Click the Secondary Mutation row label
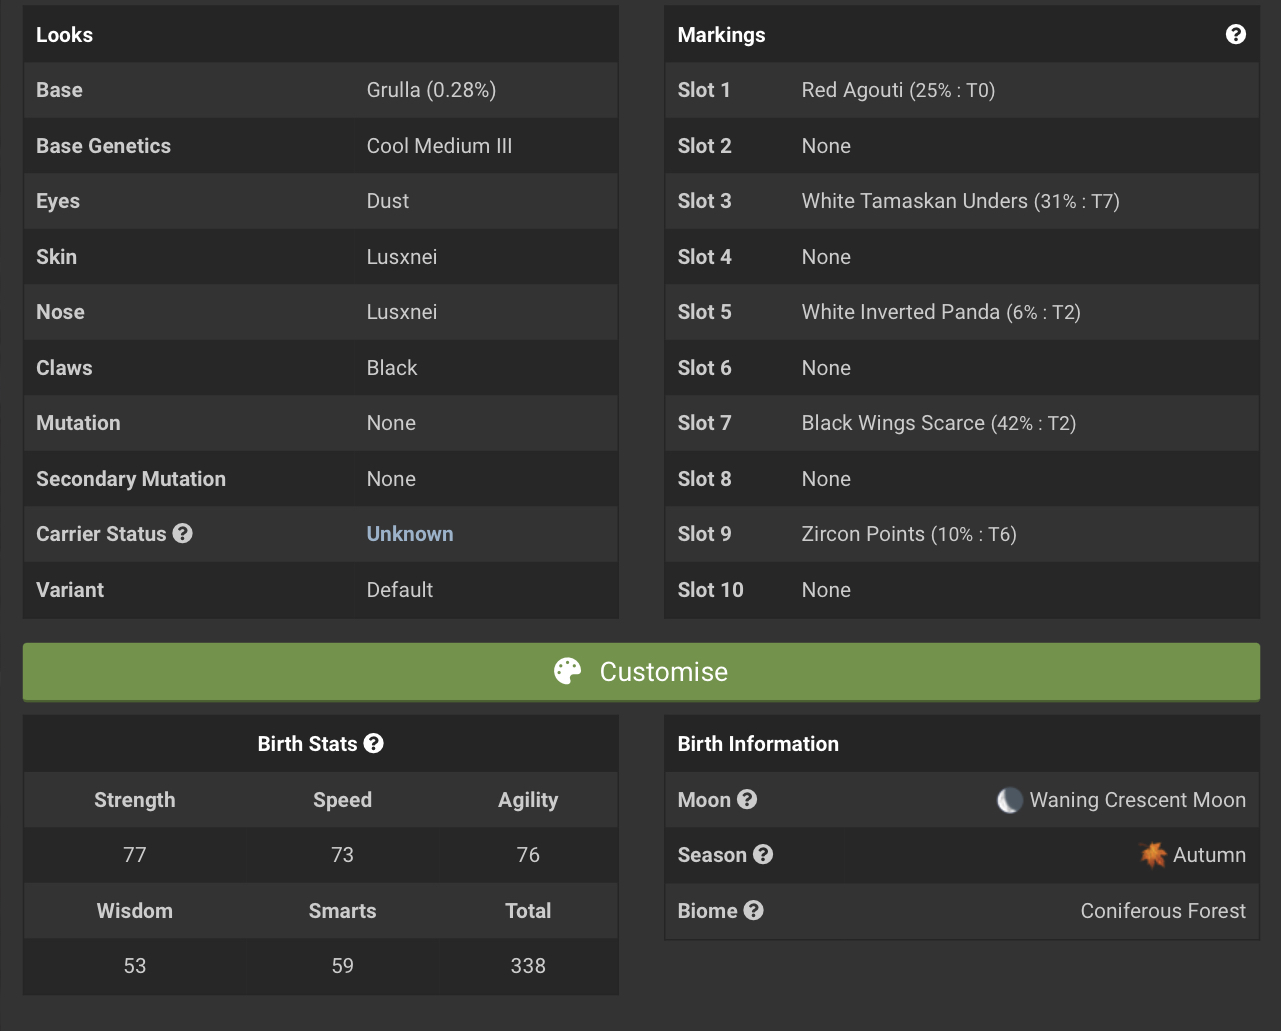This screenshot has width=1281, height=1031. click(131, 479)
